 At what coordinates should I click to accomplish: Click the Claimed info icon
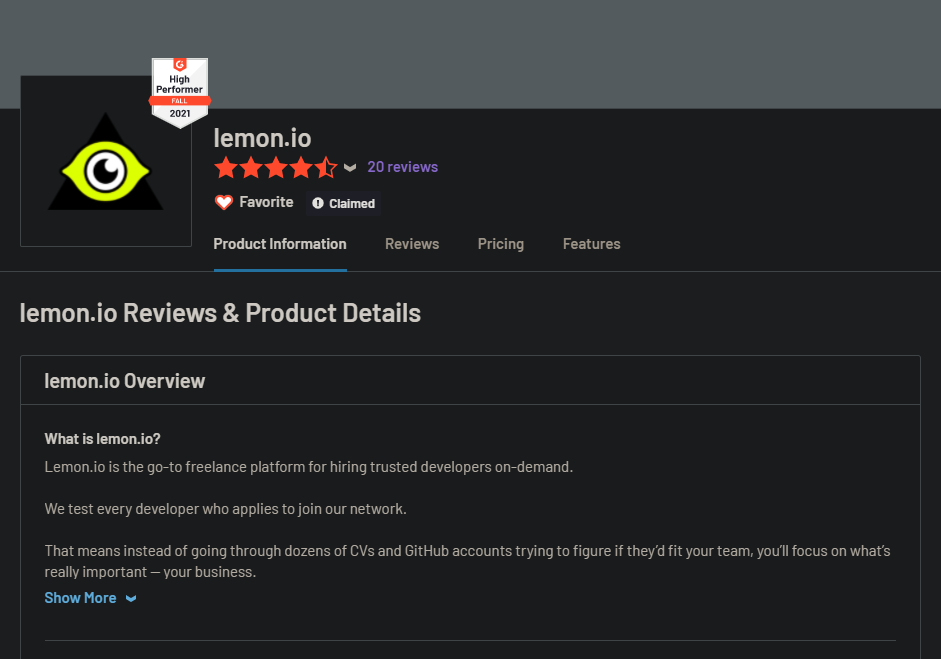[x=318, y=203]
